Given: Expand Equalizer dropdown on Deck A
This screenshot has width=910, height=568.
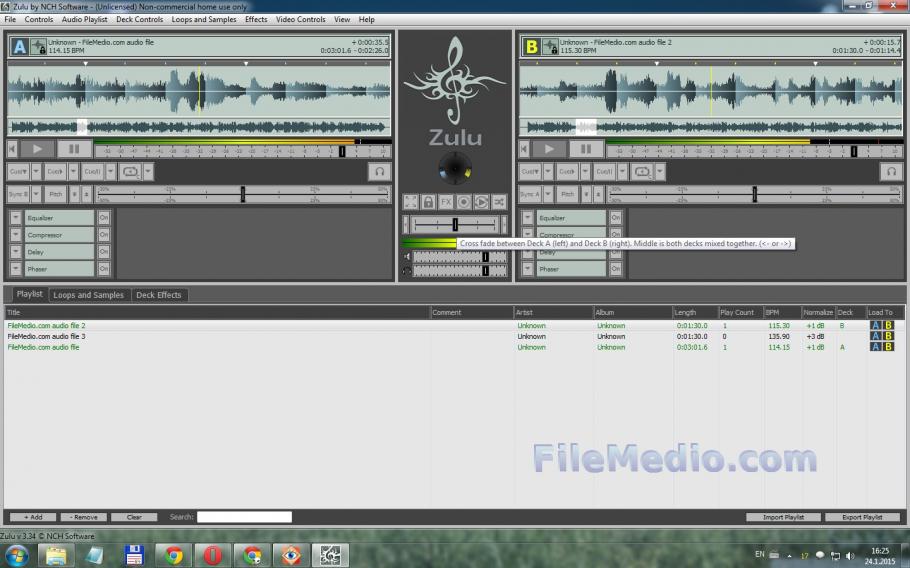Looking at the screenshot, I should coord(16,218).
